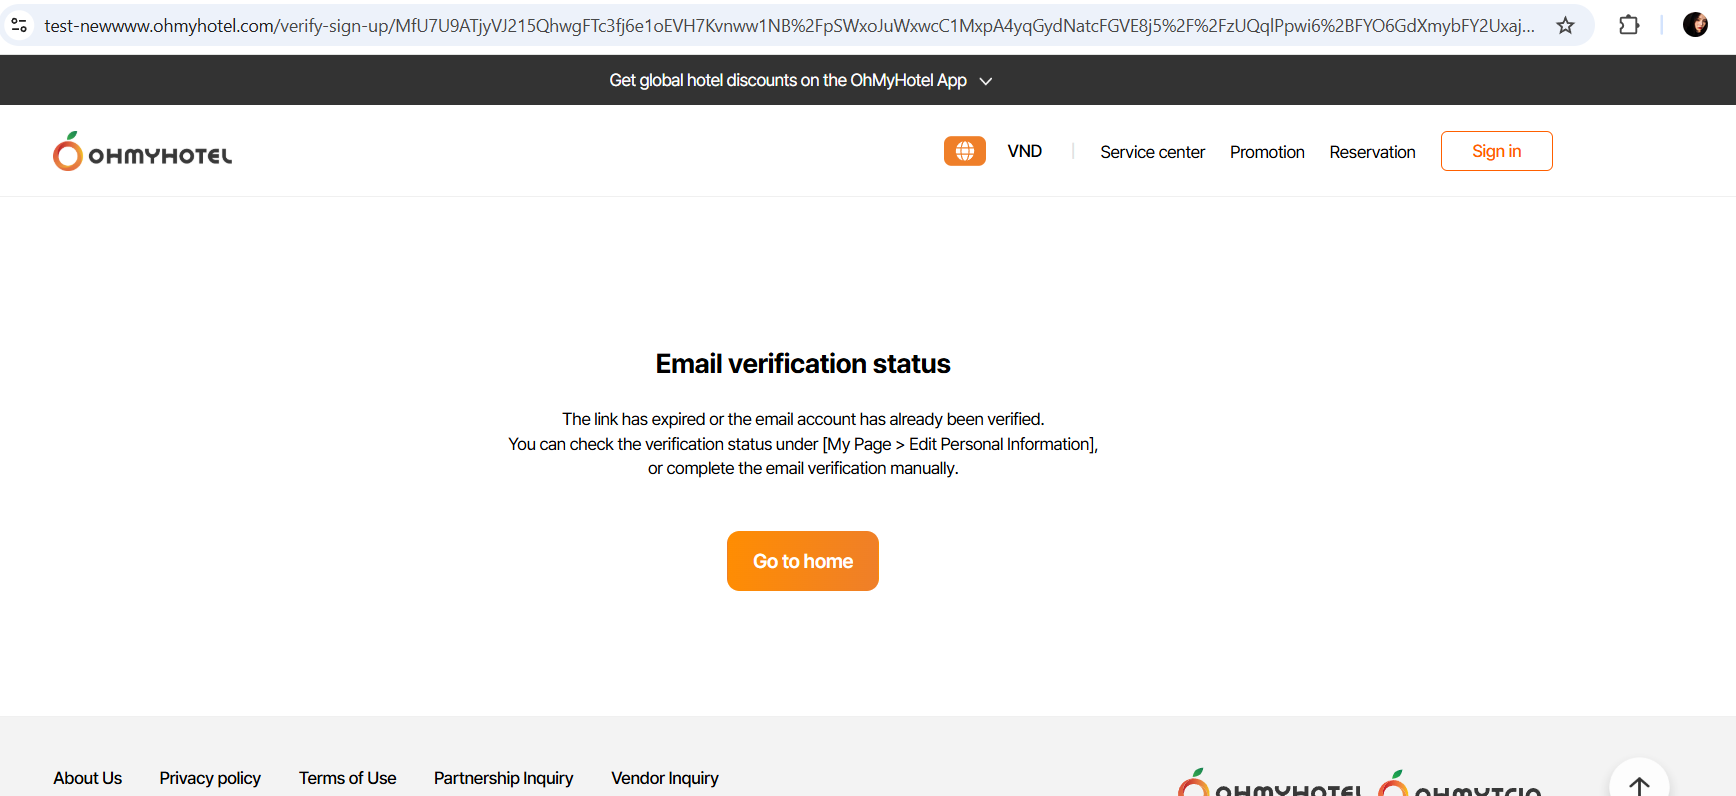This screenshot has width=1736, height=796.
Task: Click the Sign in button
Action: click(x=1496, y=151)
